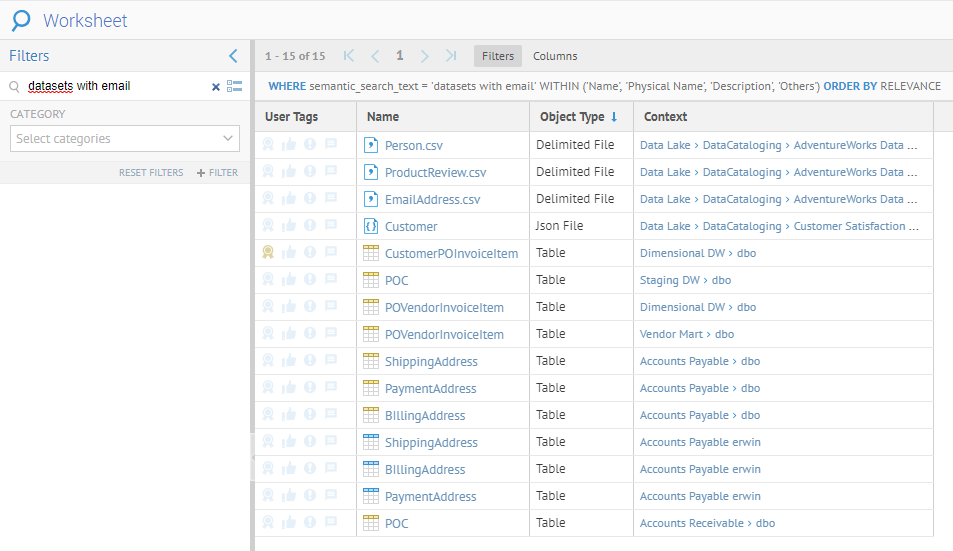
Task: Click next page arrow in pagination
Action: pyautogui.click(x=425, y=56)
